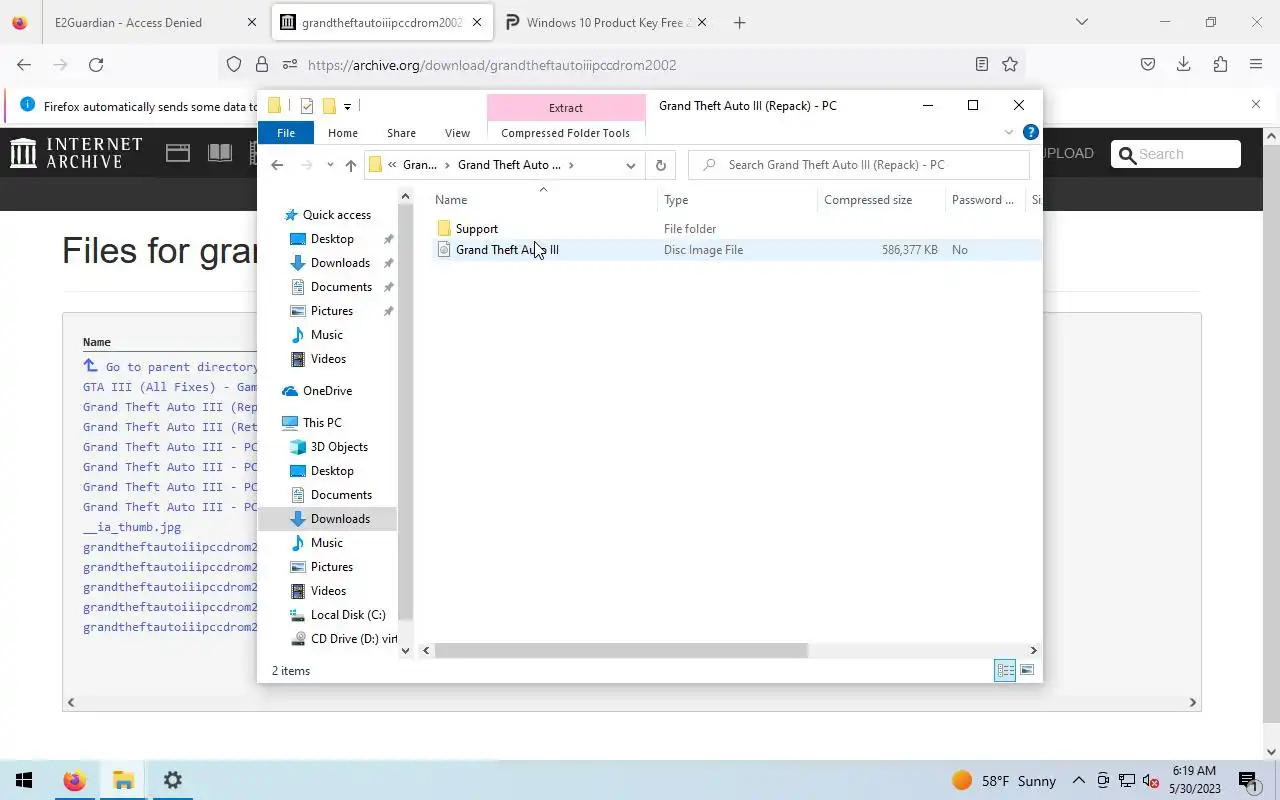The image size is (1280, 800).
Task: Click the Internet Archive web icon
Action: (178, 153)
